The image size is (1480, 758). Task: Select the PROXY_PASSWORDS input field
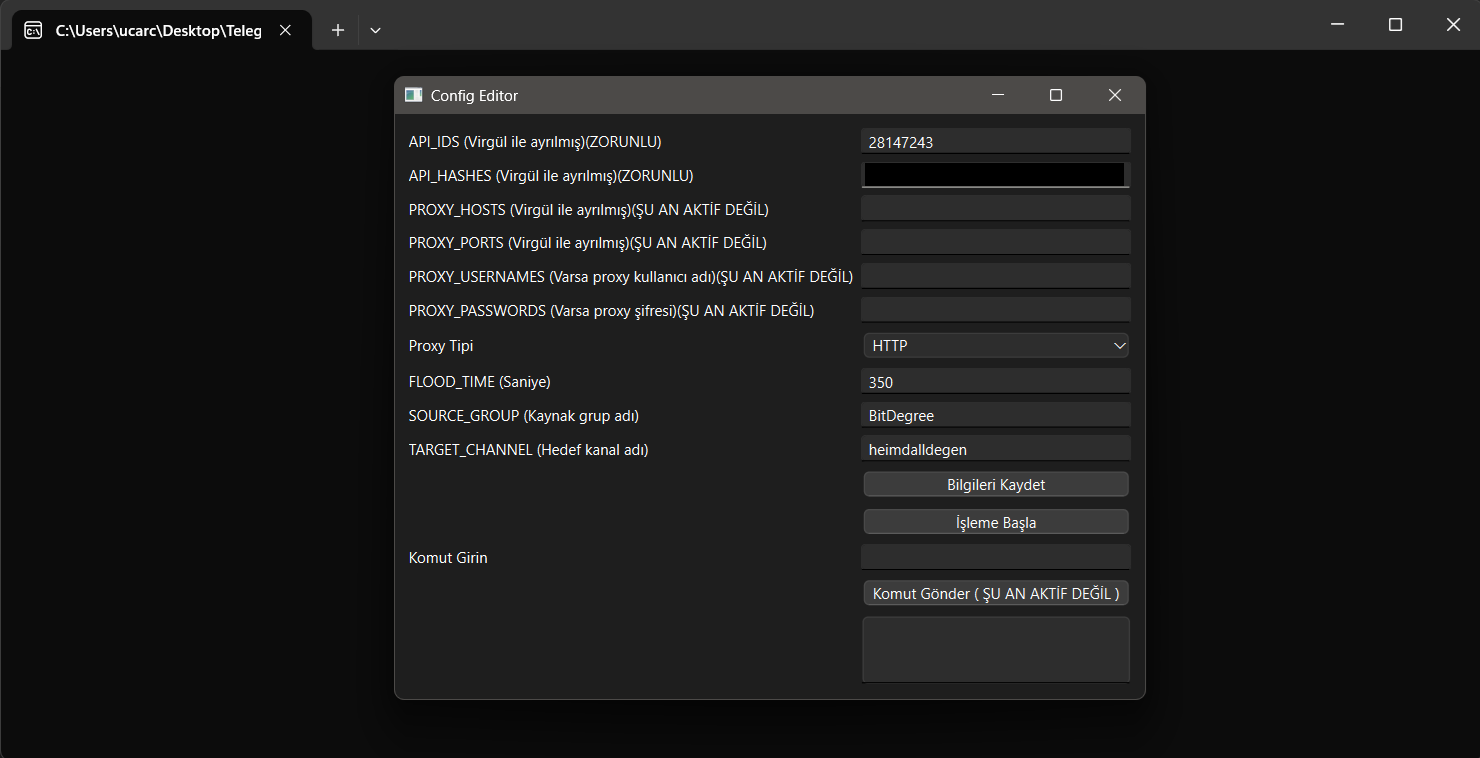coord(995,310)
